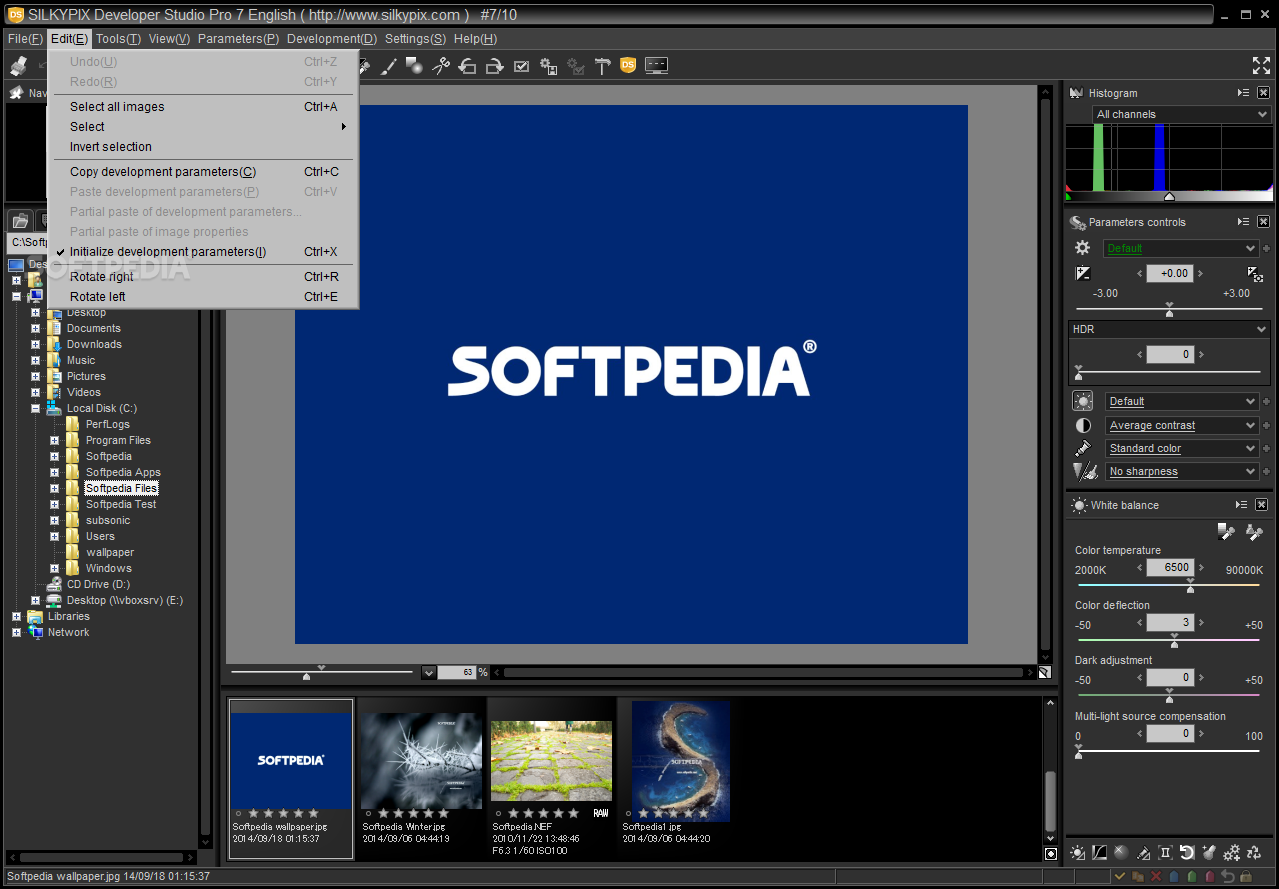Click the rotation arrow icon in bottom panel

pos(1186,853)
